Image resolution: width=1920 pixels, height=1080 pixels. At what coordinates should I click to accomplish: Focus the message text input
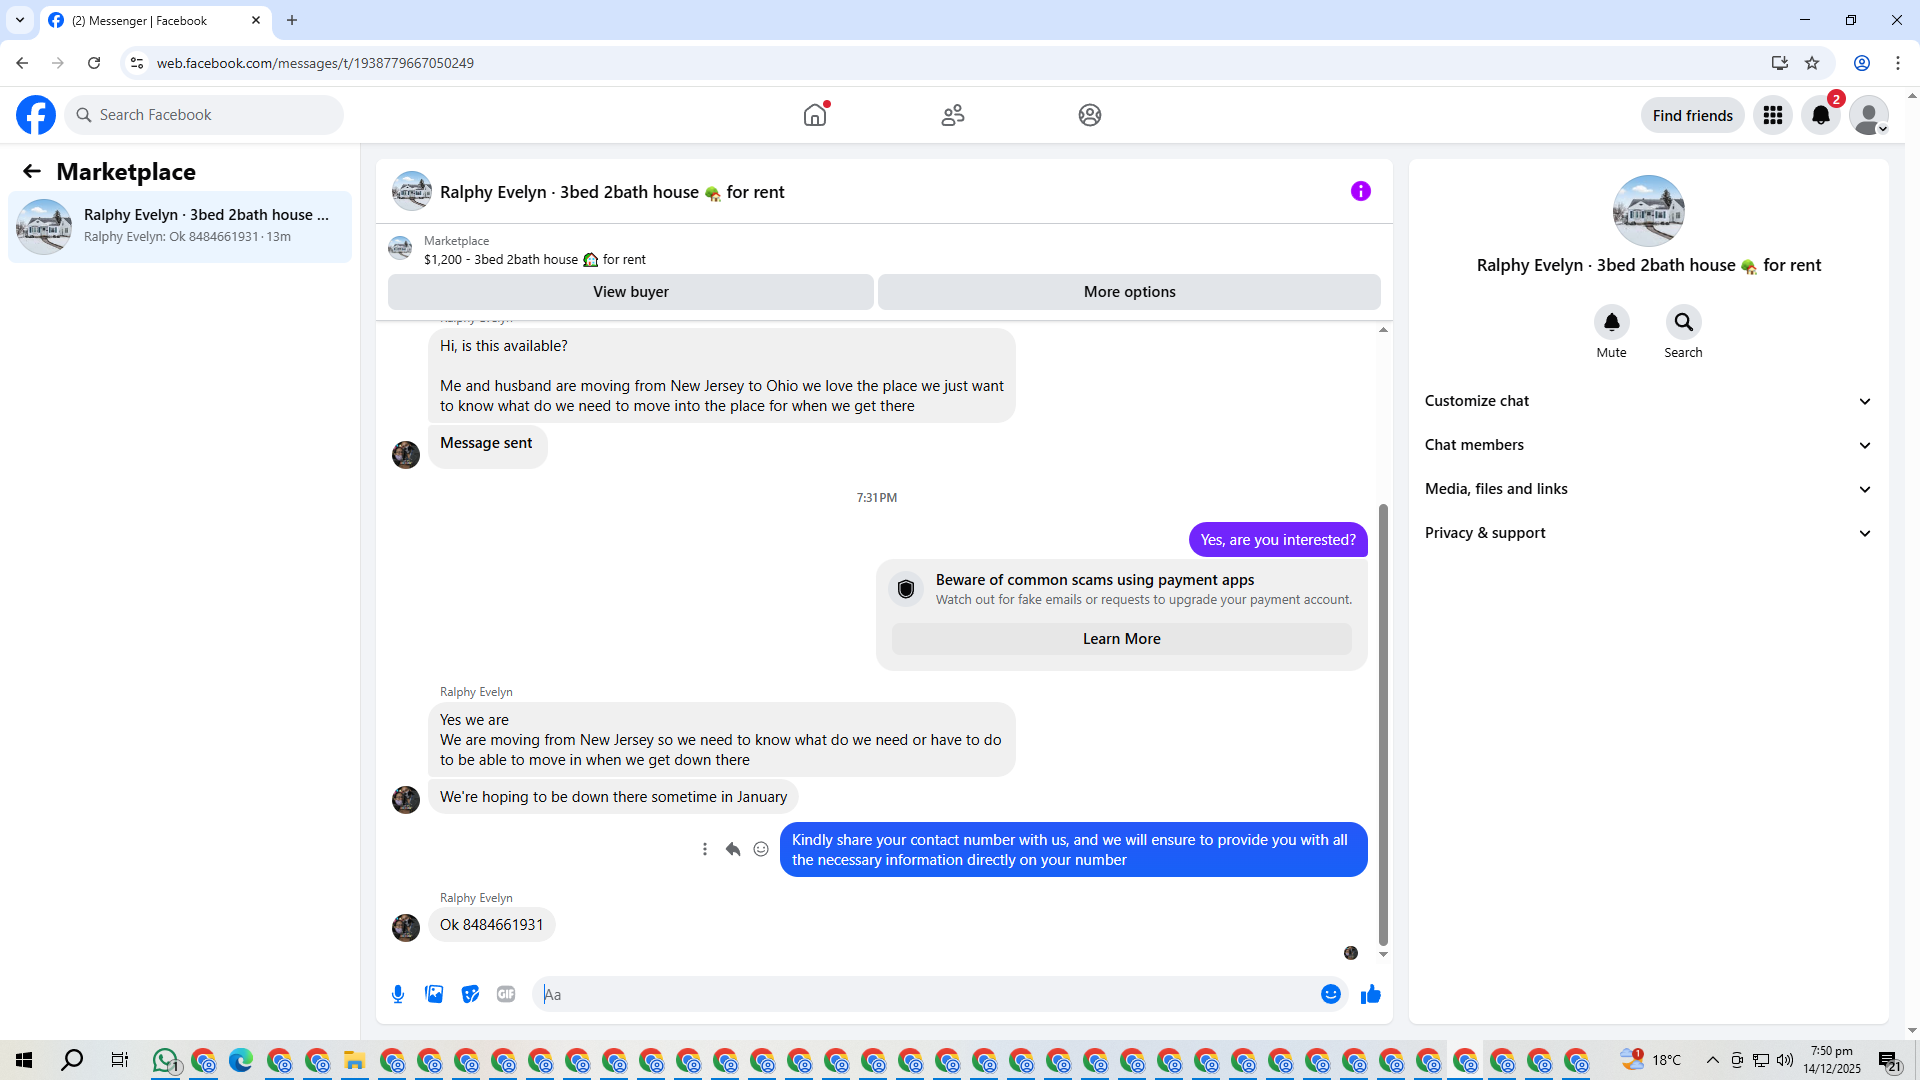(925, 994)
